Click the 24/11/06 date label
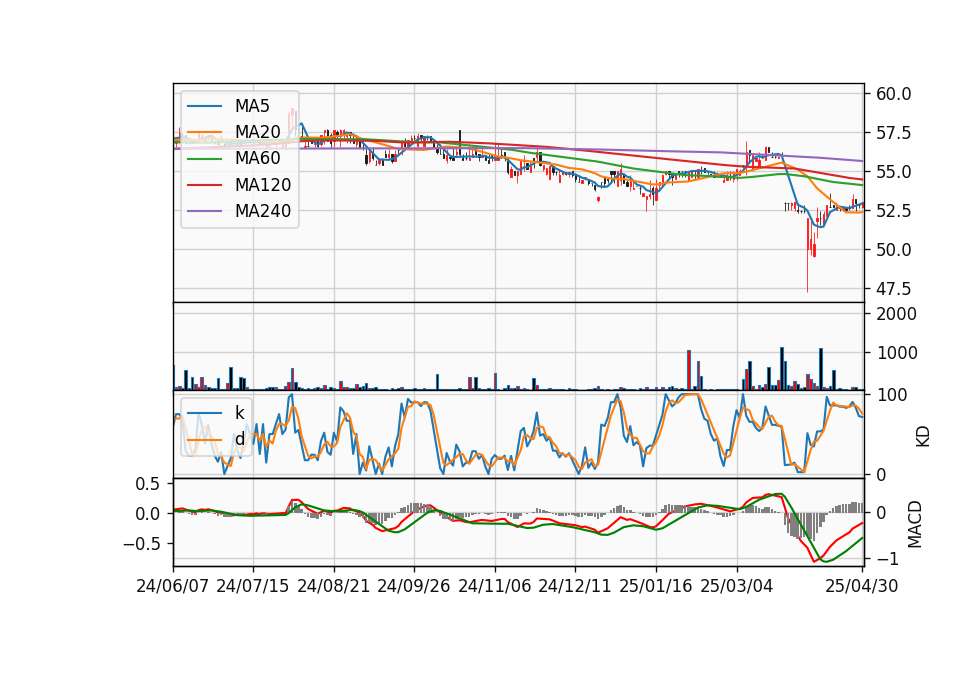 click(495, 586)
